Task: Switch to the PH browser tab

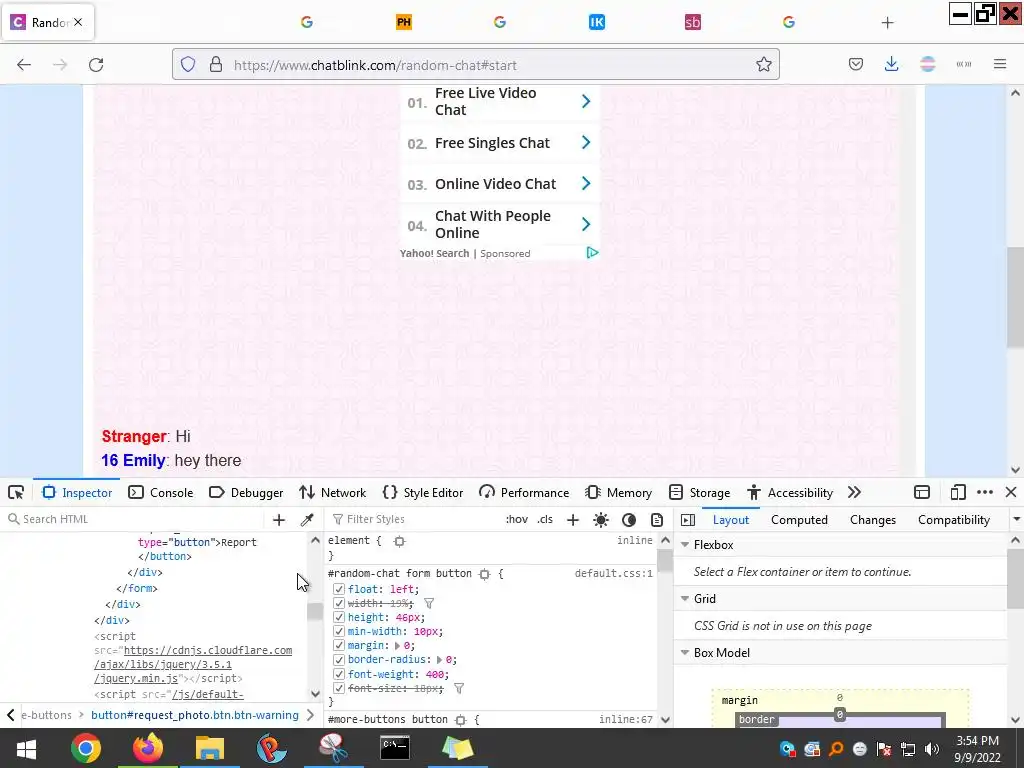Action: click(x=404, y=22)
